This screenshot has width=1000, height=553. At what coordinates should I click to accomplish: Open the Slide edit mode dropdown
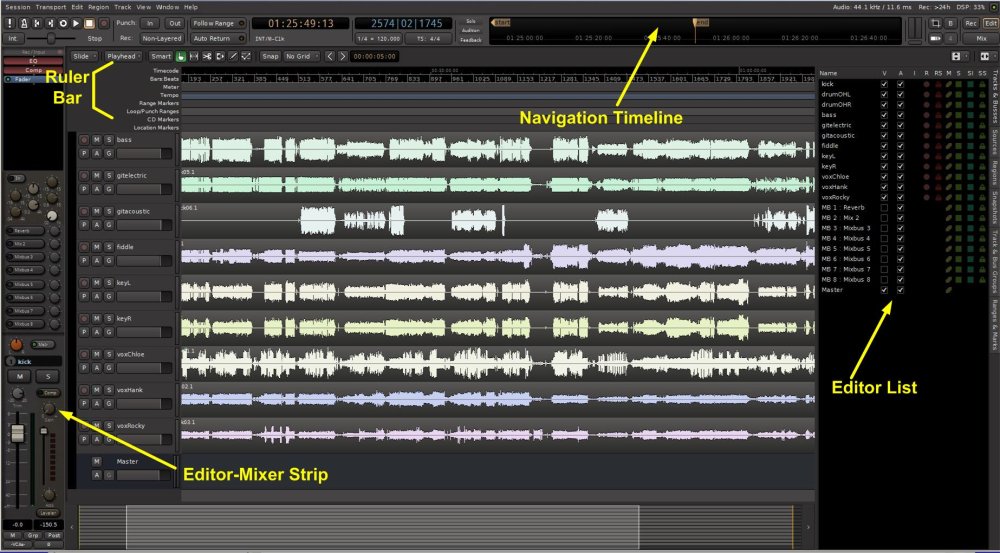tap(85, 56)
